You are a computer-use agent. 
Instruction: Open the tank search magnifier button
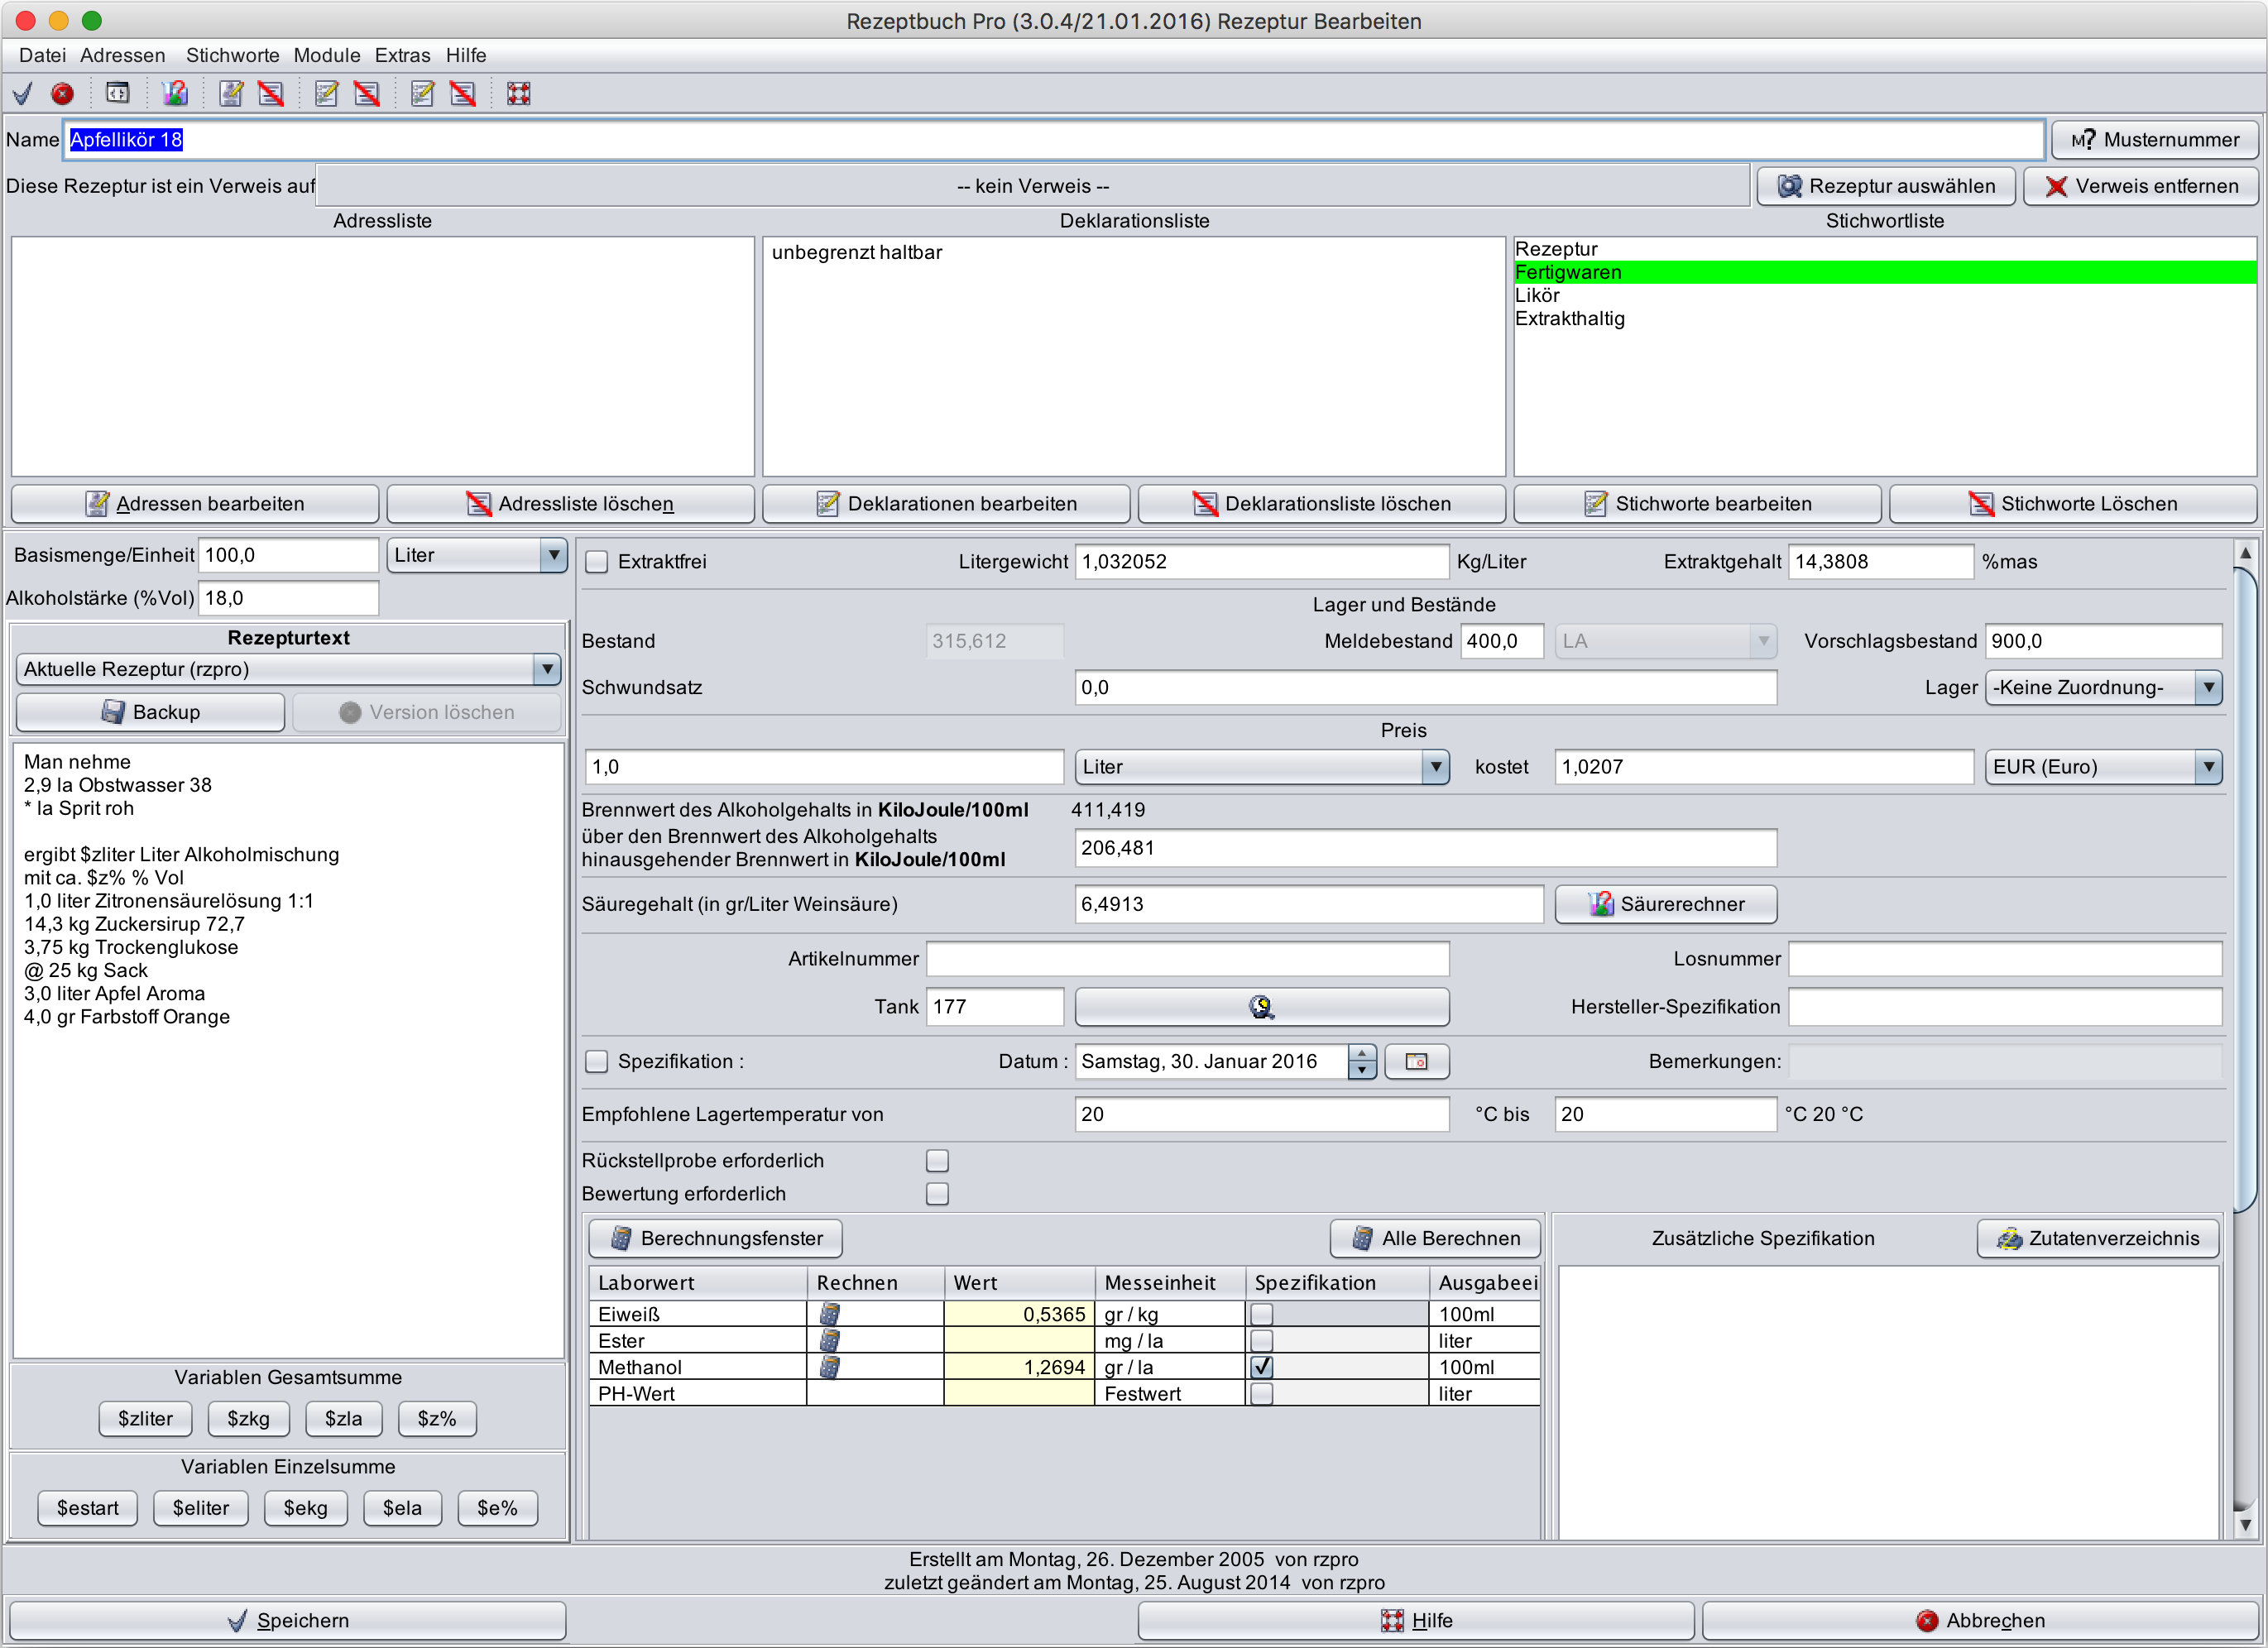[x=1261, y=1007]
